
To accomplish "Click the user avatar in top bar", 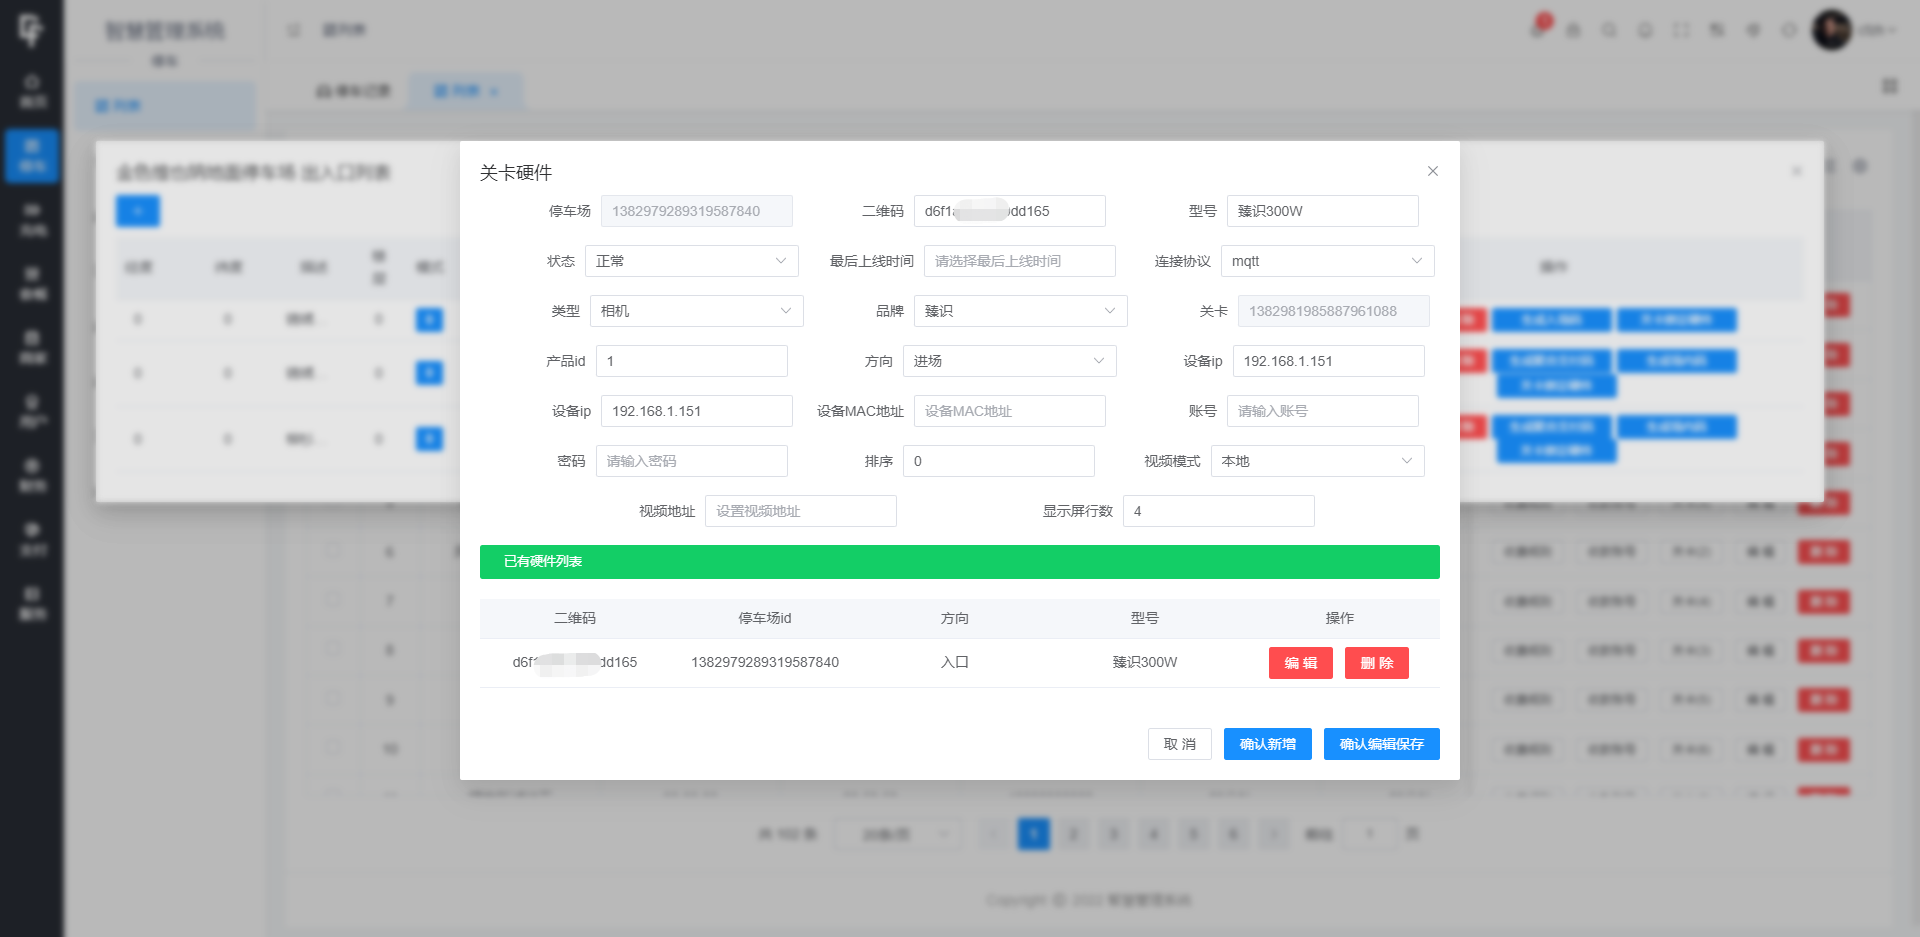I will 1831,30.
